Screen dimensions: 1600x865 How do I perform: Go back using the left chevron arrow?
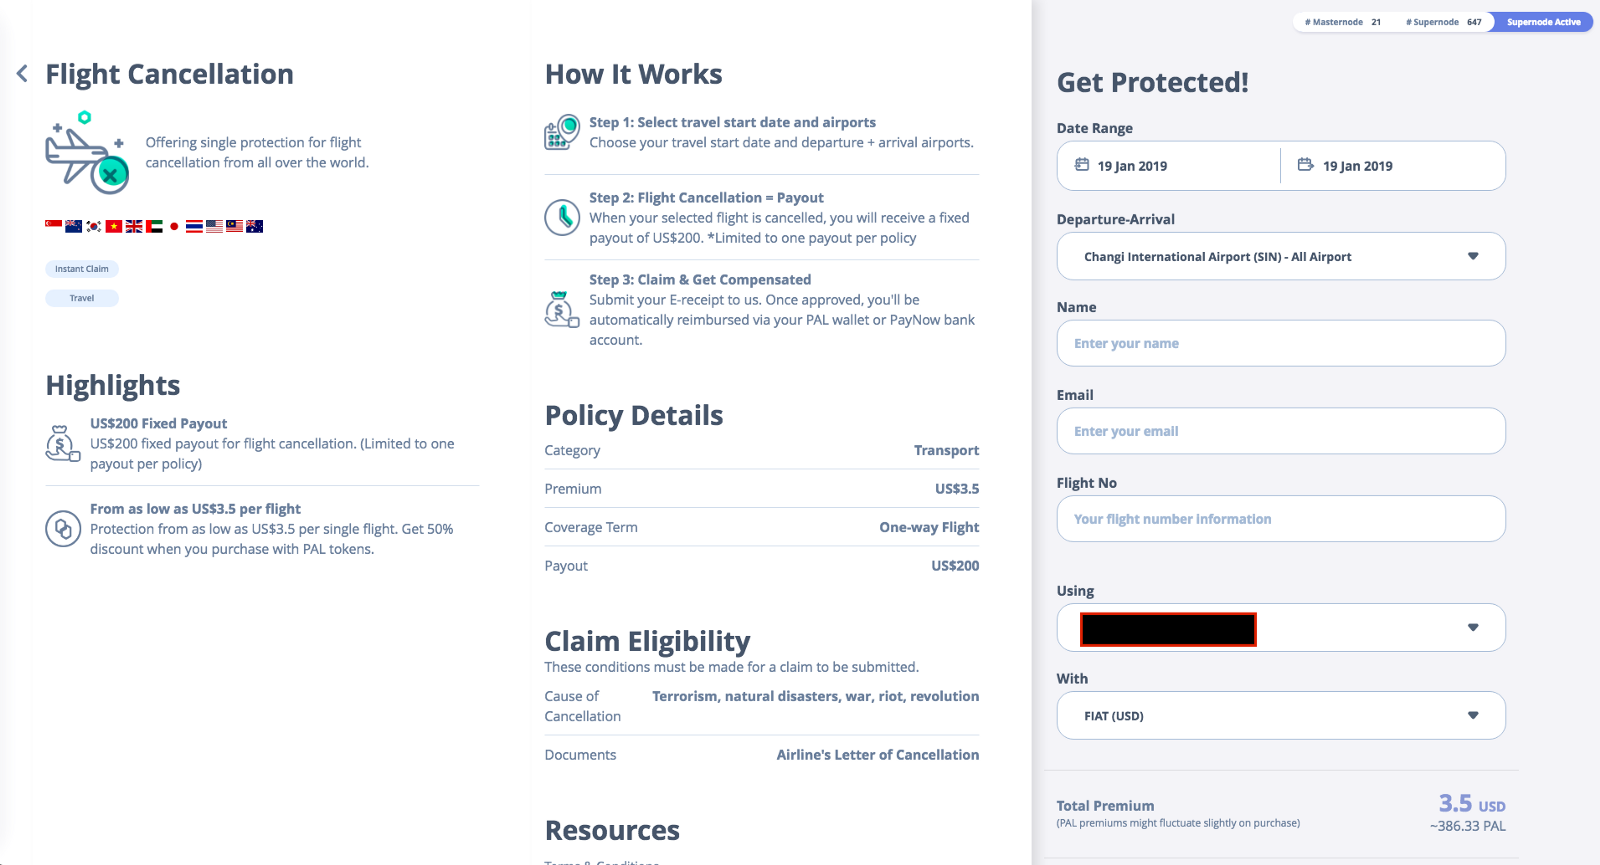pos(22,73)
